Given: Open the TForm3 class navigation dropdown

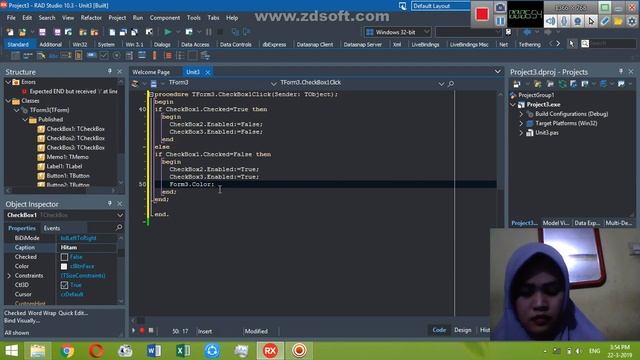Looking at the screenshot, I should [273, 83].
